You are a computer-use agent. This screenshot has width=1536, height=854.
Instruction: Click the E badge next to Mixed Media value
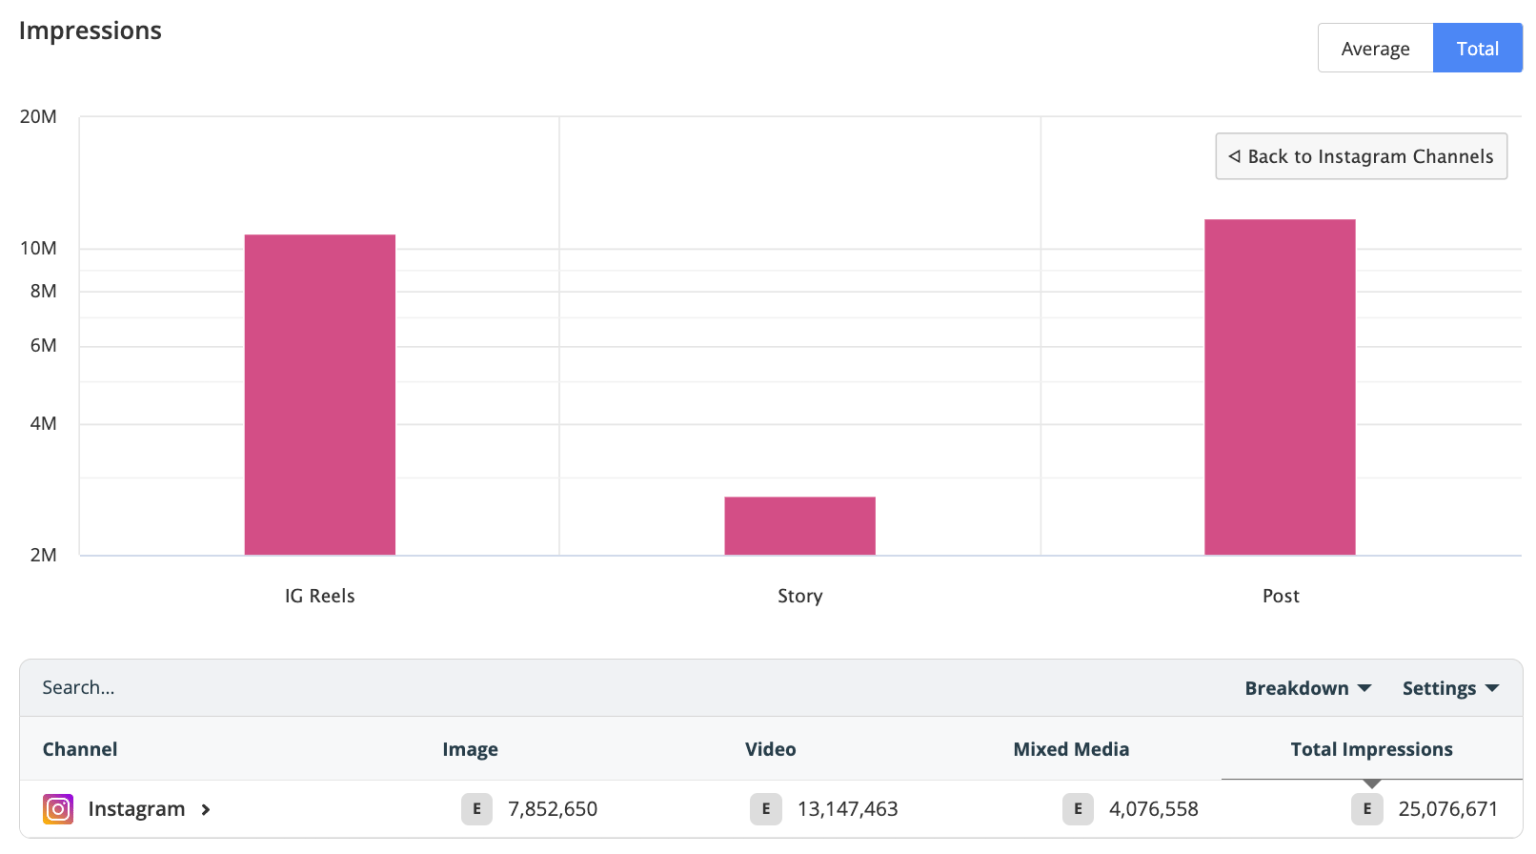tap(1078, 809)
